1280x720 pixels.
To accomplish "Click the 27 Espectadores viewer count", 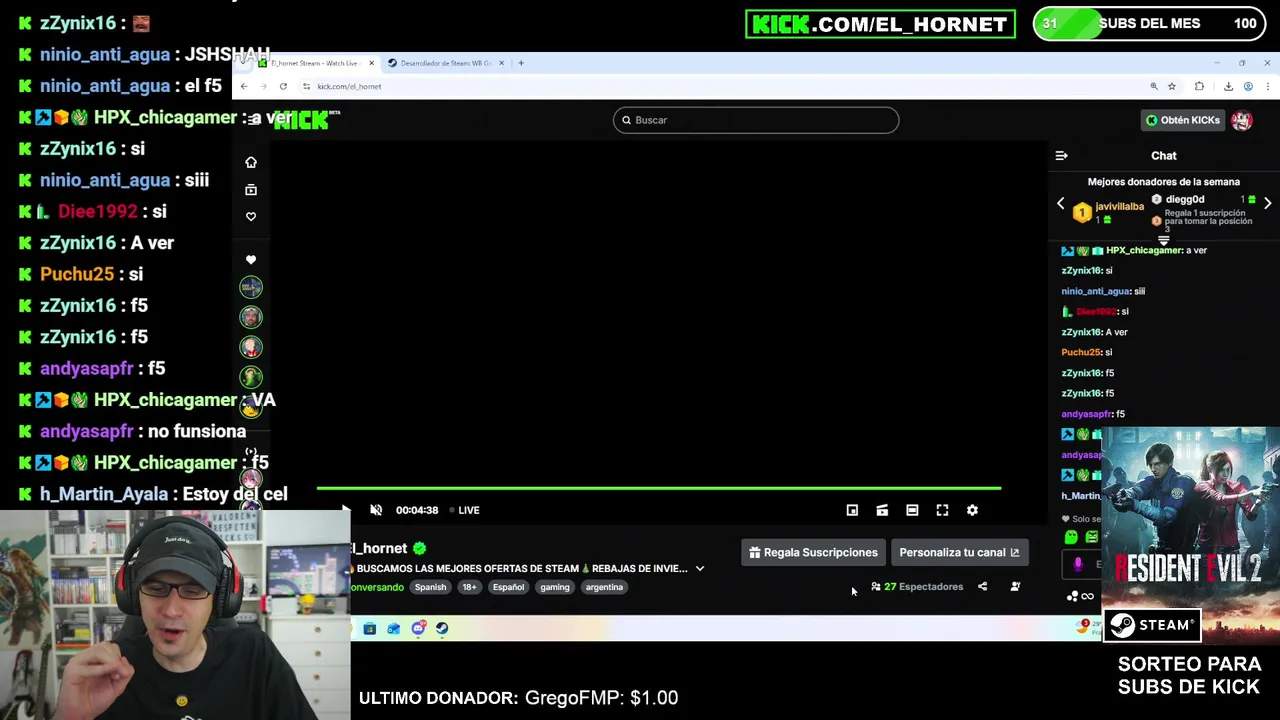I will pyautogui.click(x=917, y=587).
